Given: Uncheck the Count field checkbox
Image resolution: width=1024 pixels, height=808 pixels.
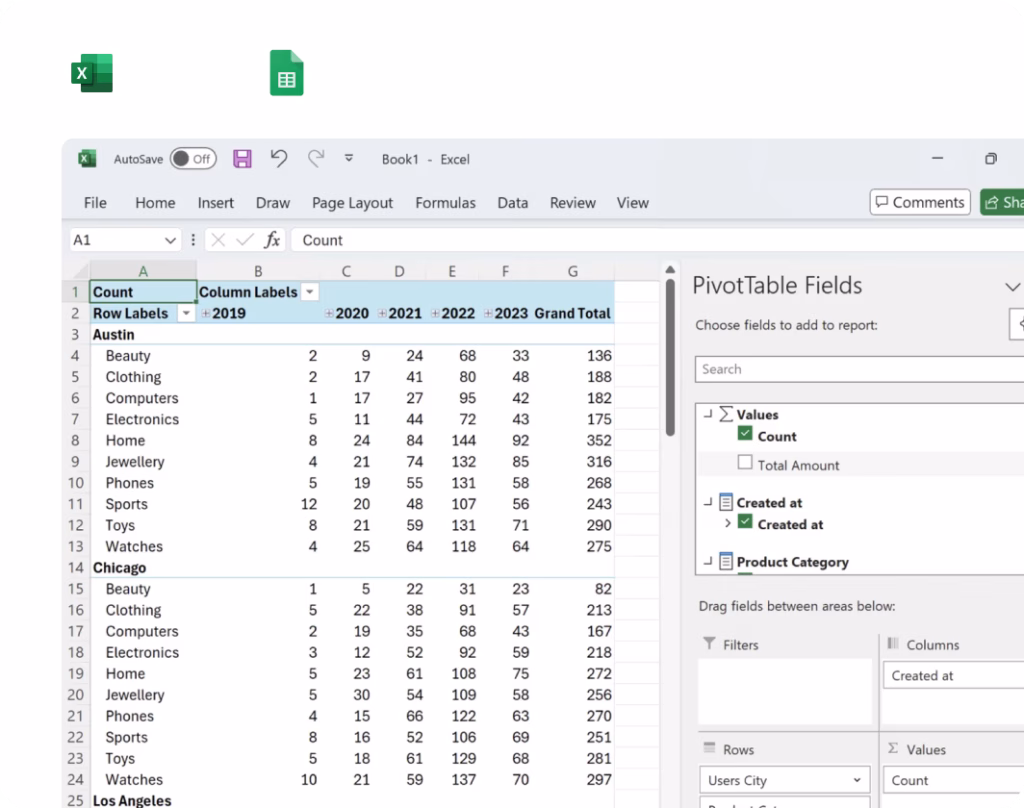Looking at the screenshot, I should pyautogui.click(x=745, y=435).
